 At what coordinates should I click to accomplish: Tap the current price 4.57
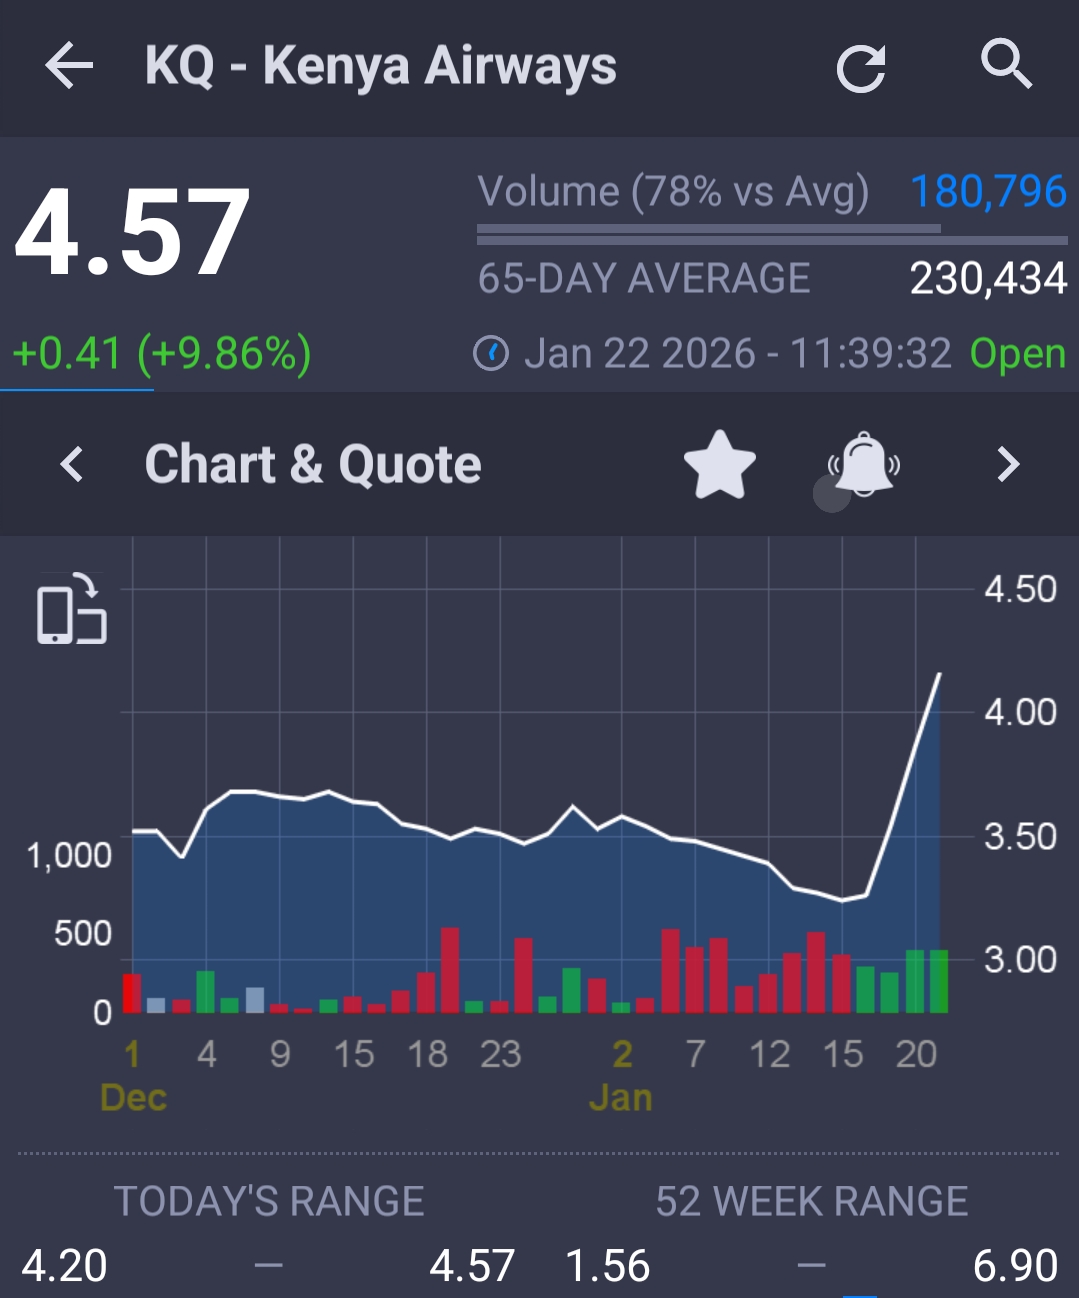click(133, 234)
